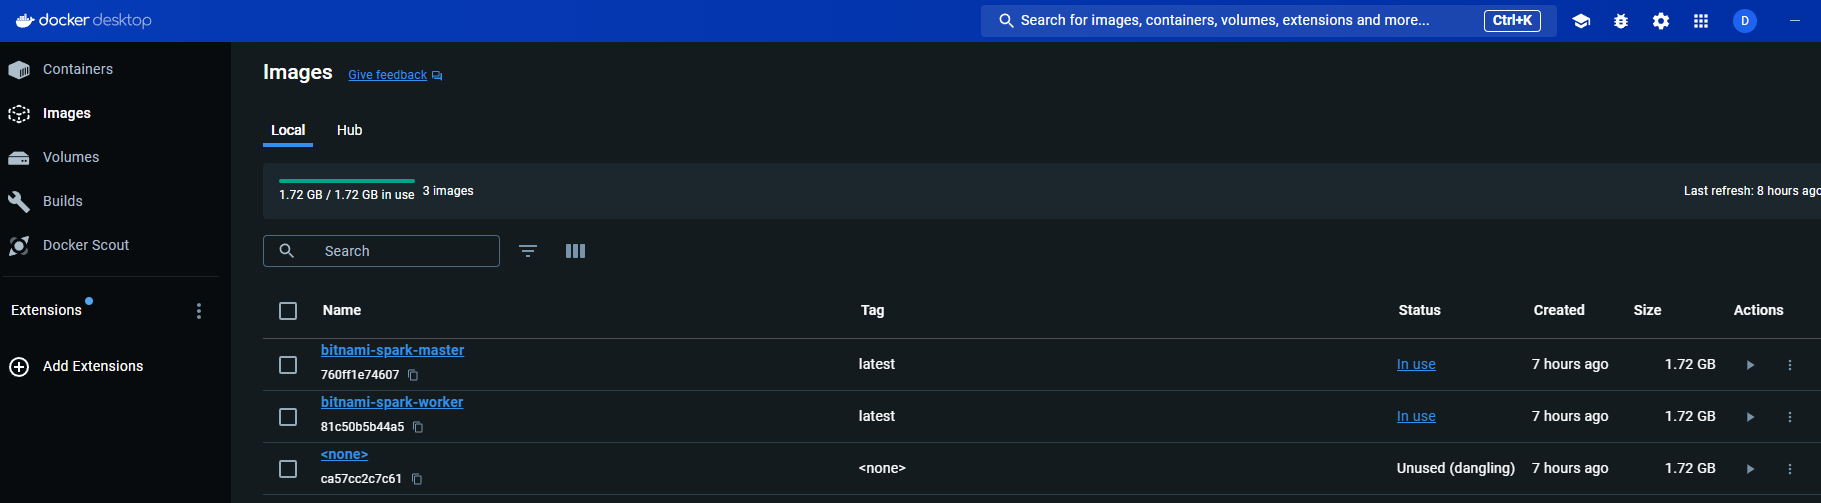Open the Give feedback link
The height and width of the screenshot is (503, 1821).
388,75
